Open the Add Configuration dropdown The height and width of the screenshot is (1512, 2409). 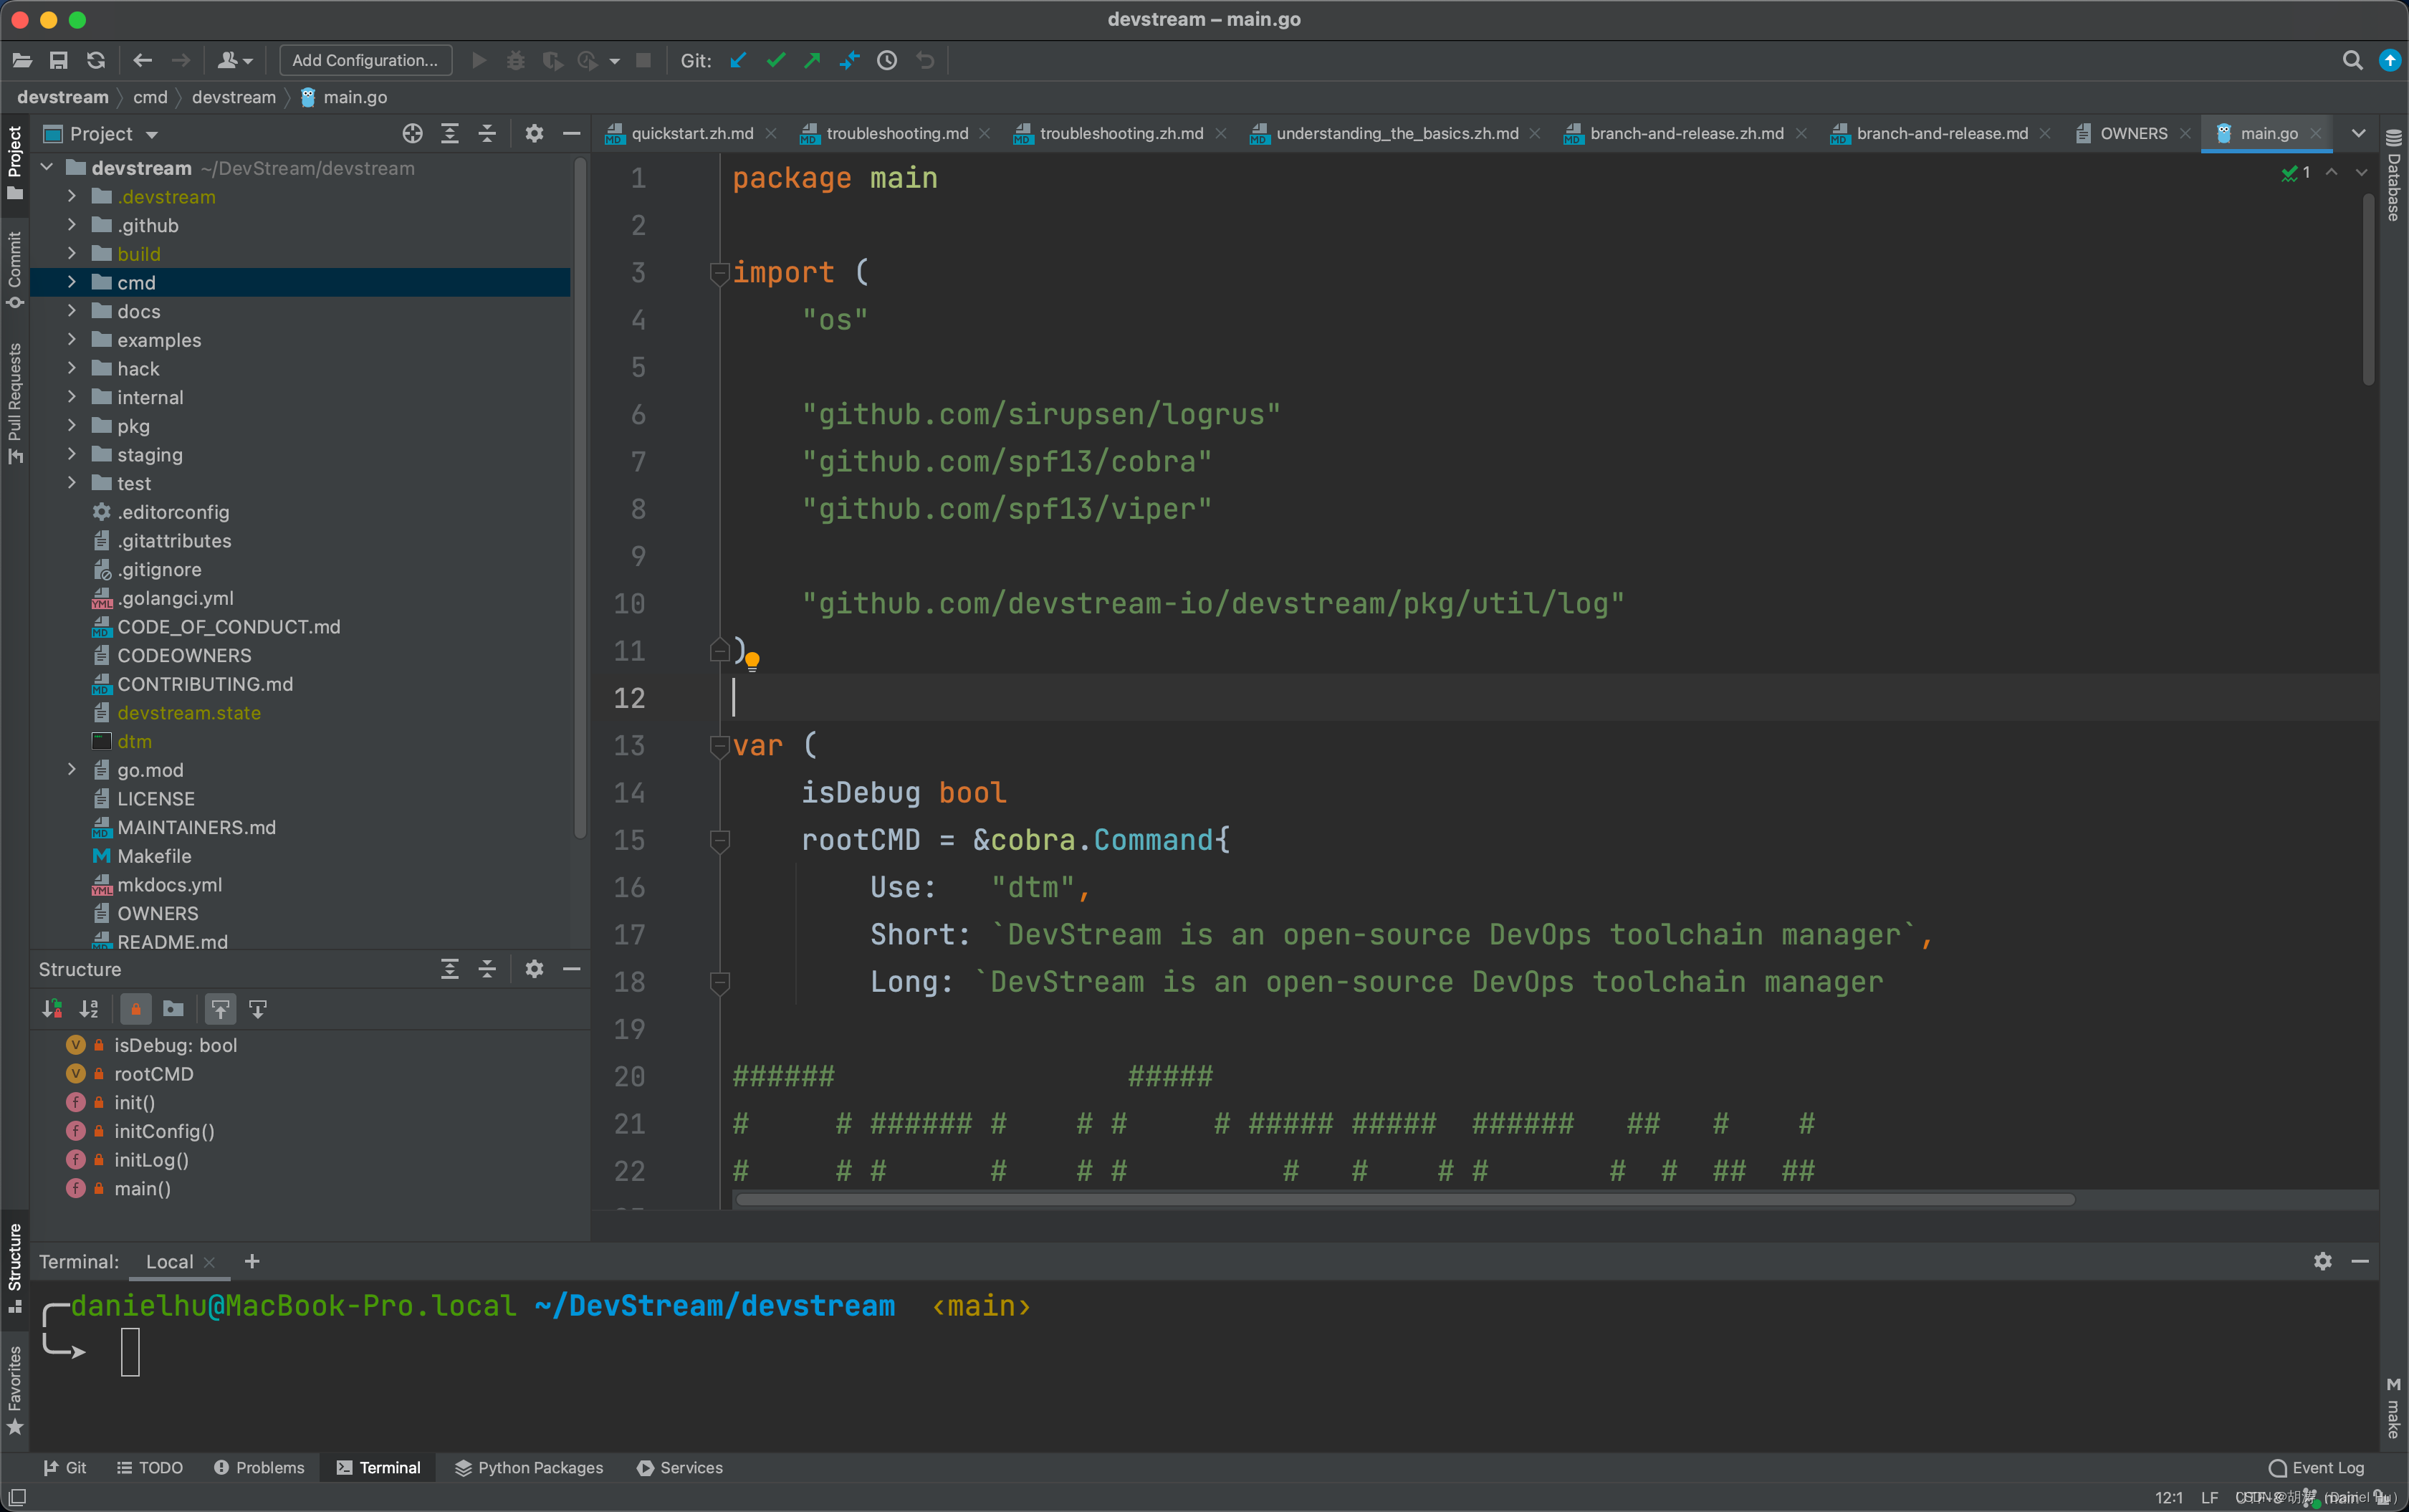tap(365, 60)
